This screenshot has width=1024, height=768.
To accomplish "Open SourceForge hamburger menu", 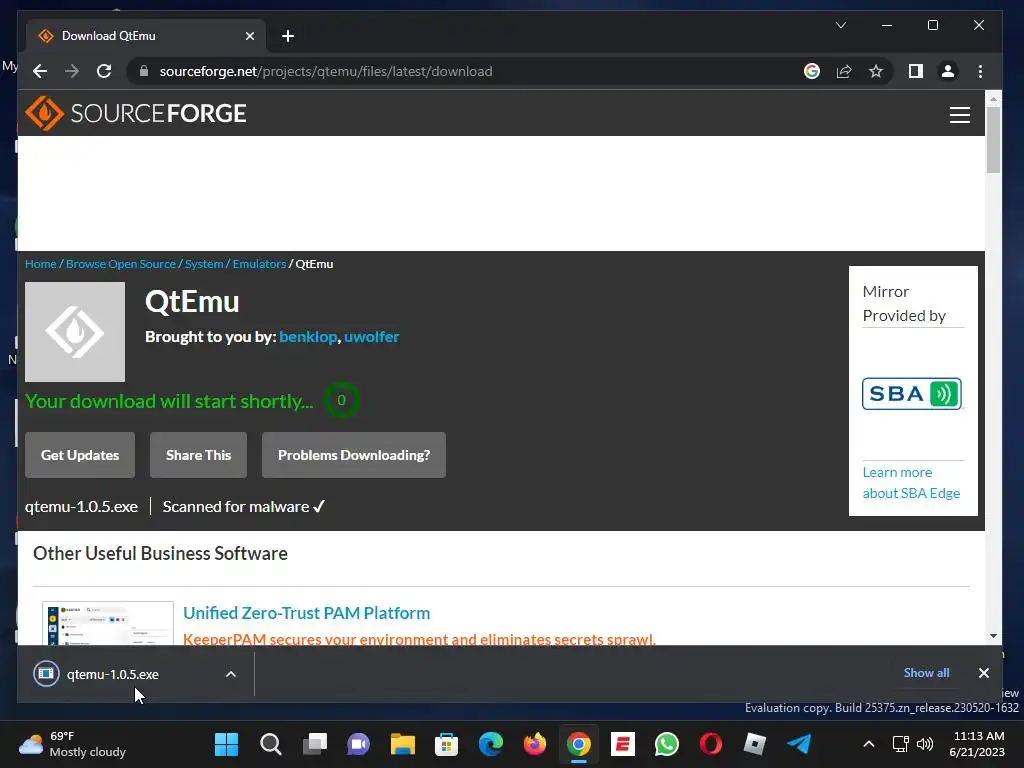I will (x=959, y=115).
